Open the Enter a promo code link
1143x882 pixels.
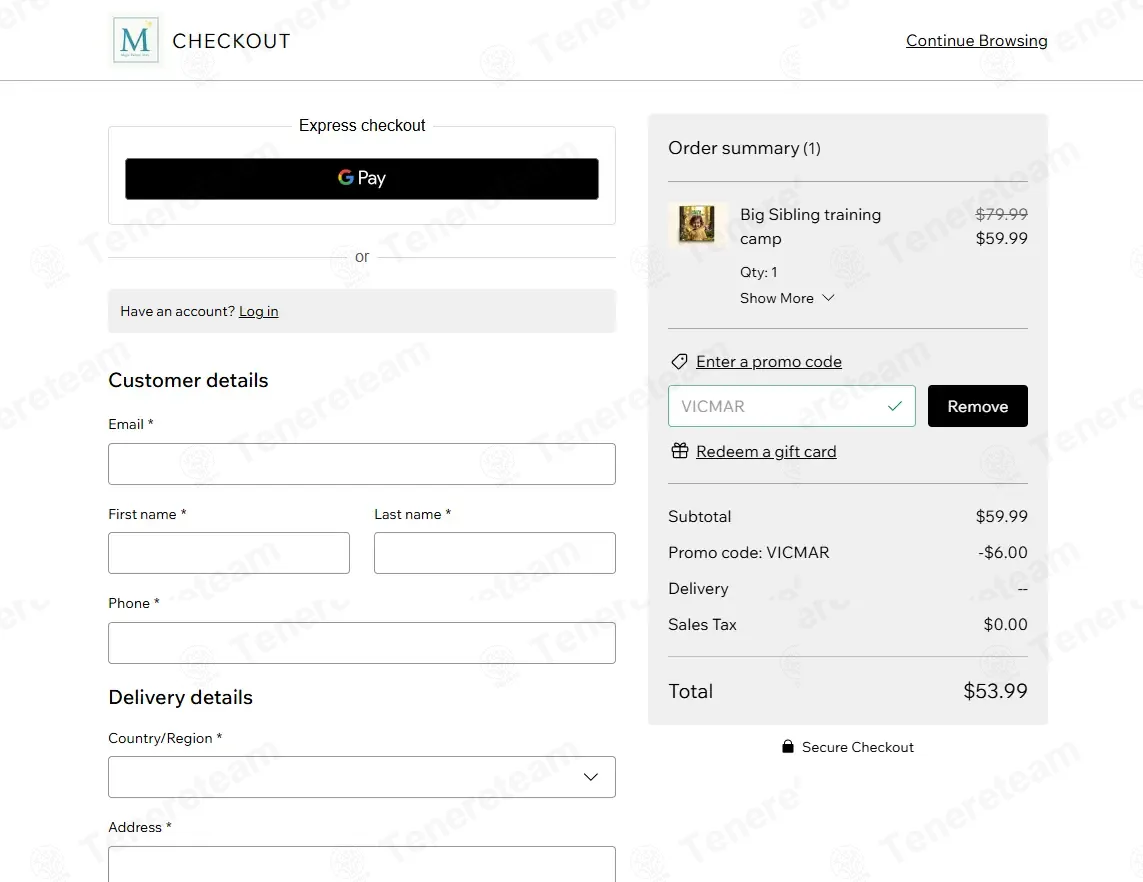768,362
